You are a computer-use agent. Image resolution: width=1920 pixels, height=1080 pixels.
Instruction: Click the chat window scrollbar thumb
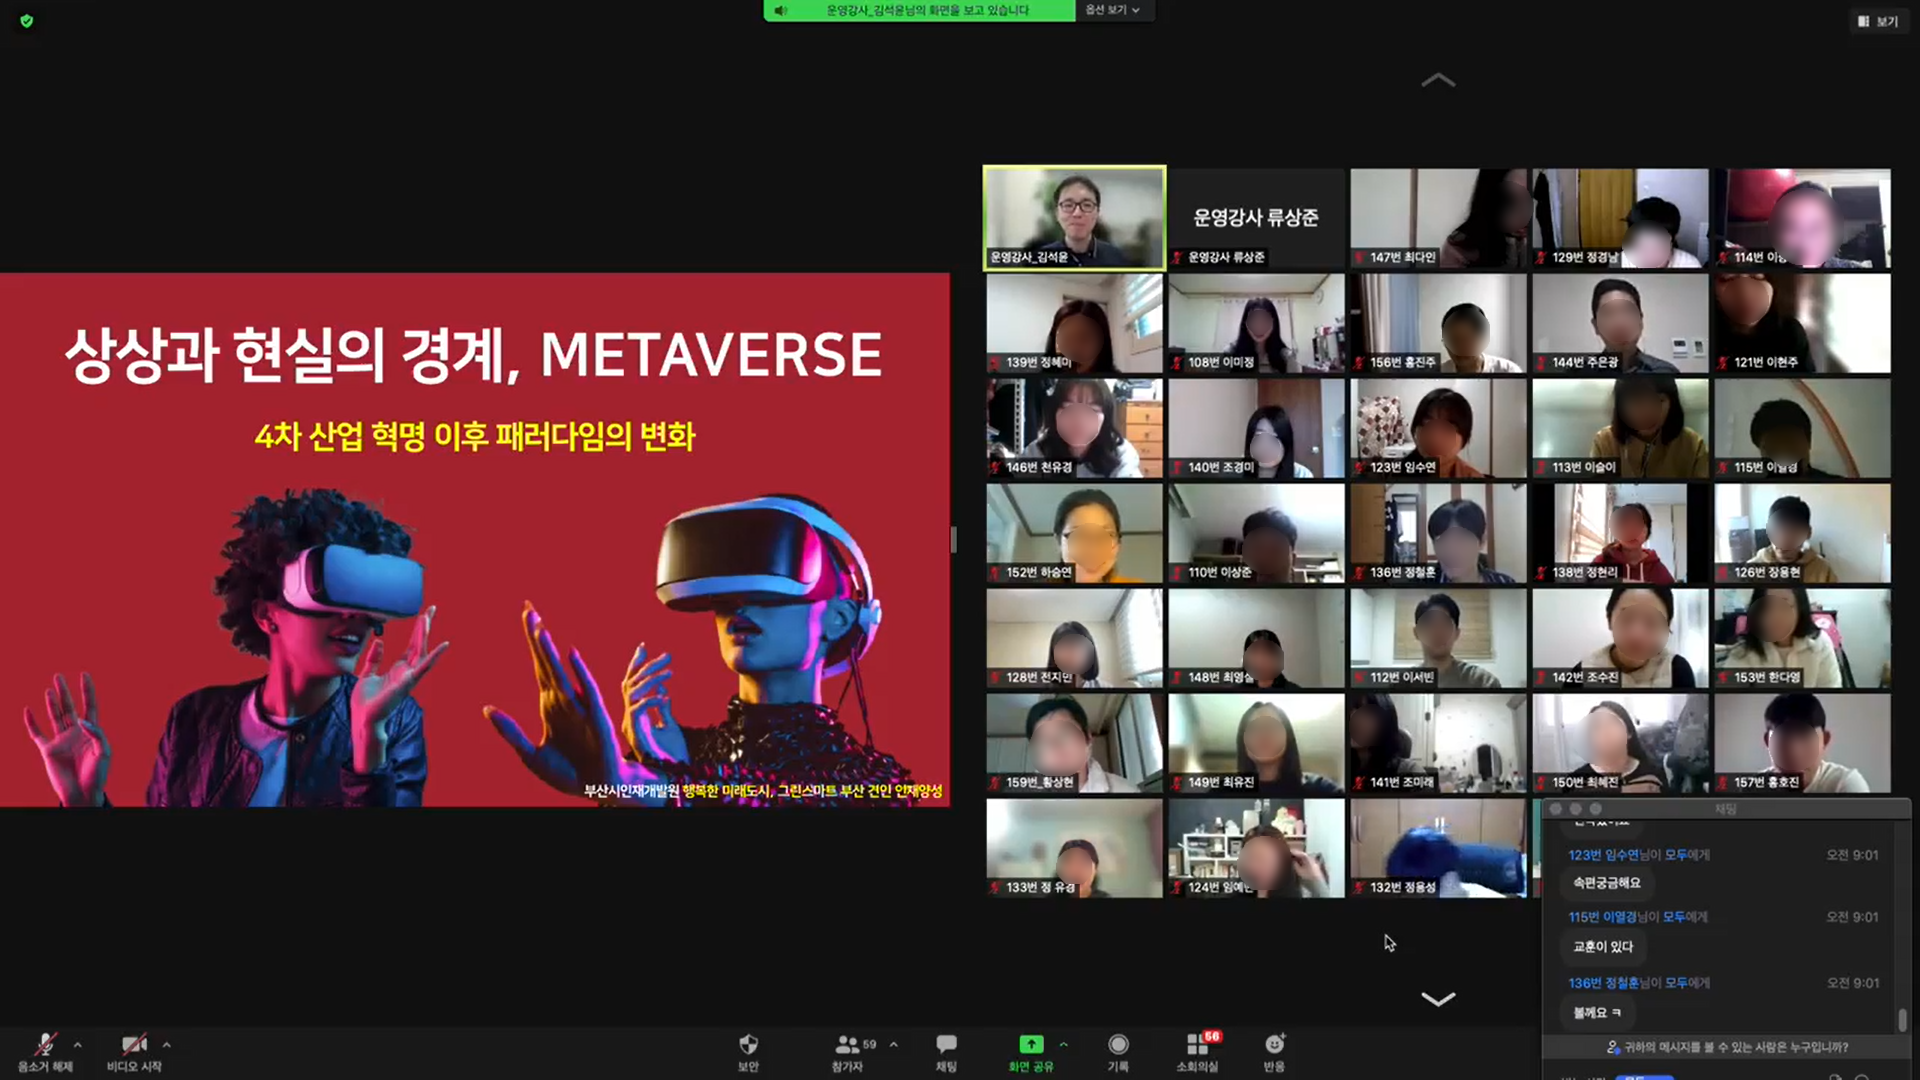(1902, 1019)
